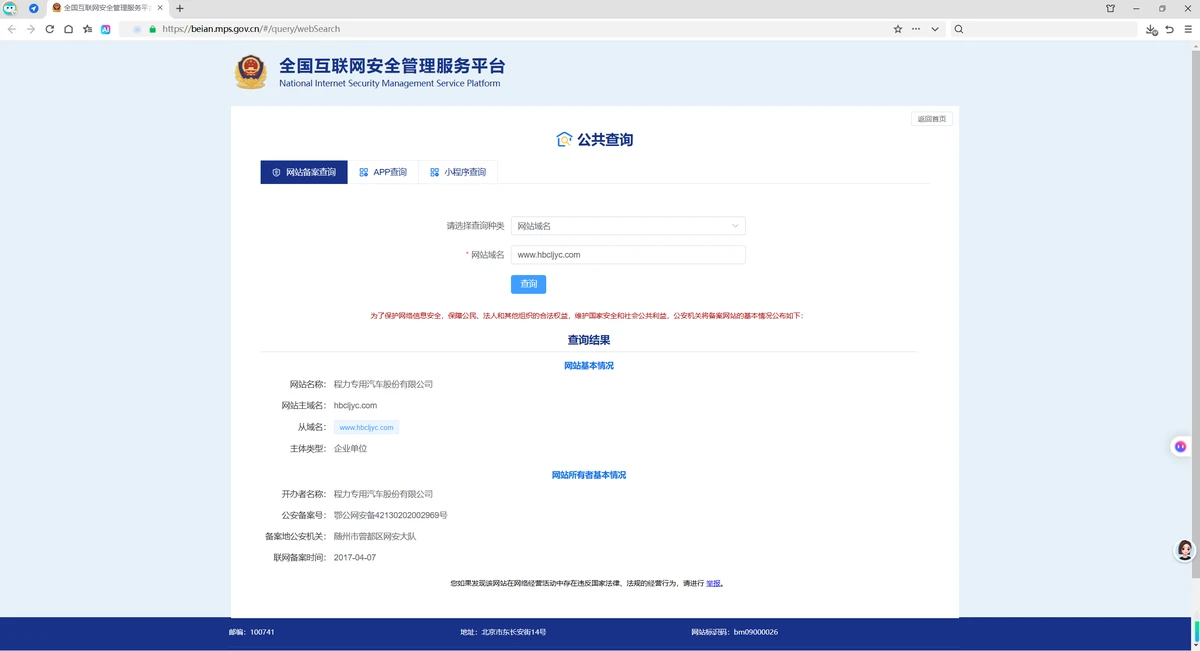Close the 全国互联网安全管理服务平台 tab
Image resolution: width=1200 pixels, height=651 pixels.
(160, 8)
